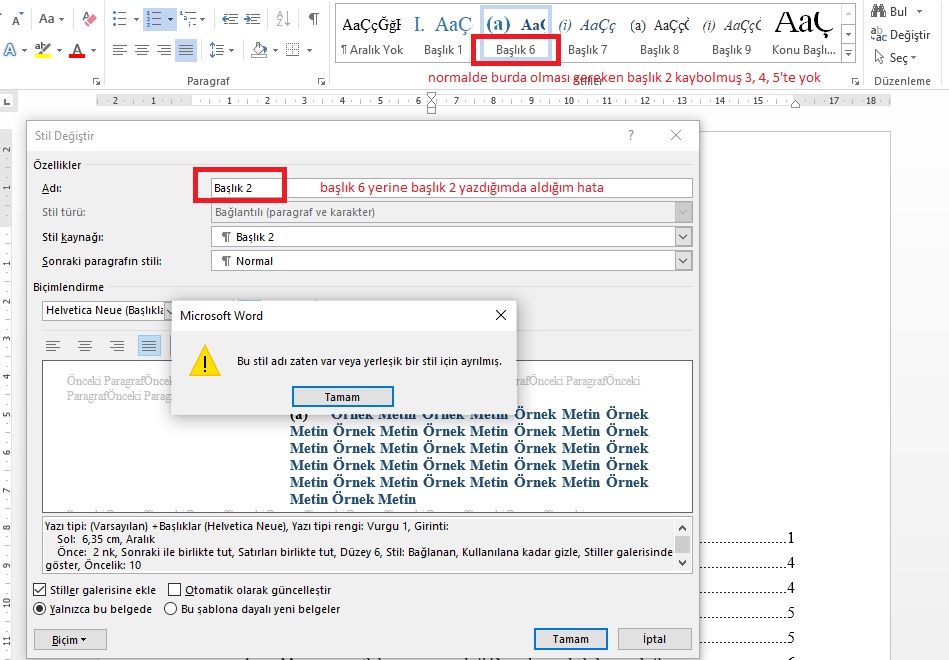The height and width of the screenshot is (660, 949).
Task: Open the Biçim dropdown button
Action: 70,639
